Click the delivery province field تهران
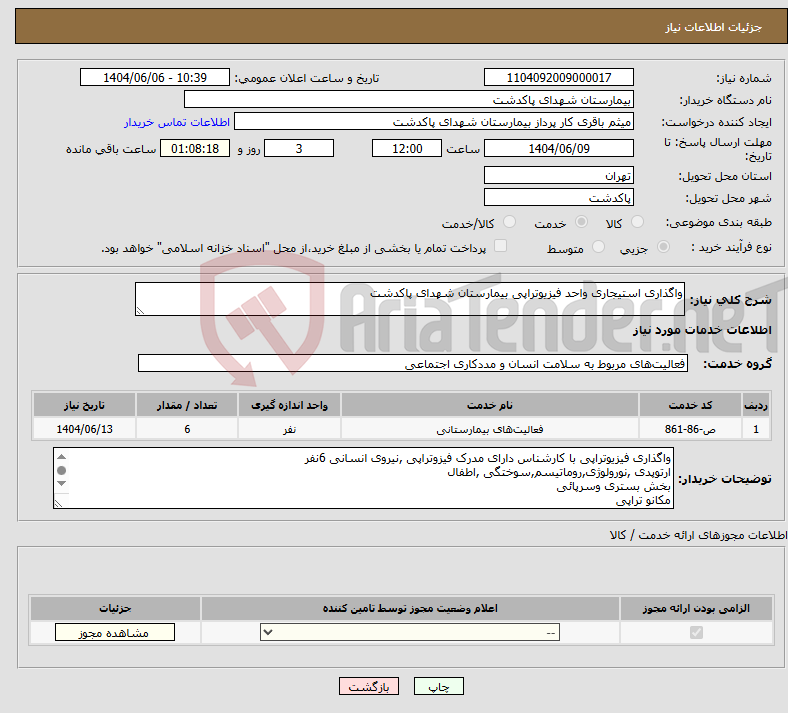The width and height of the screenshot is (788, 713). 559,175
